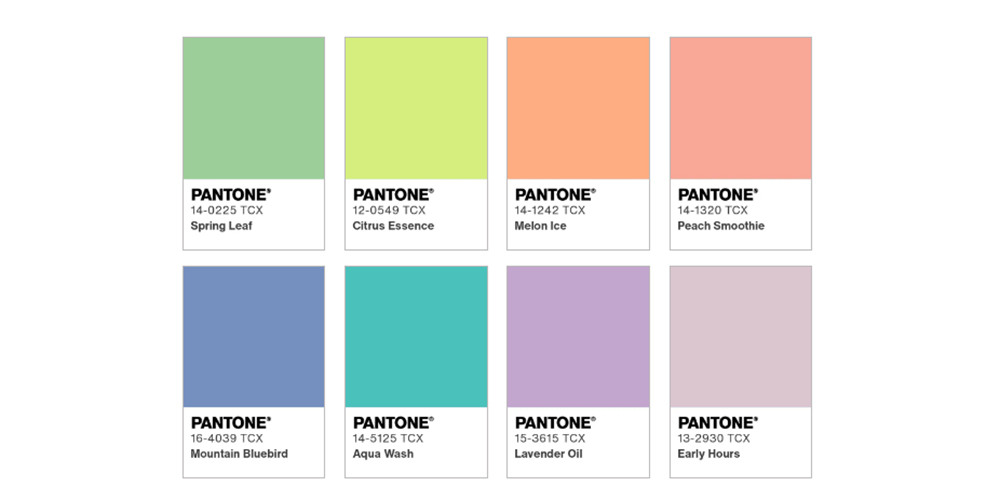Pick the Melon Ice orange swatch
The image size is (1000, 500).
coord(578,108)
